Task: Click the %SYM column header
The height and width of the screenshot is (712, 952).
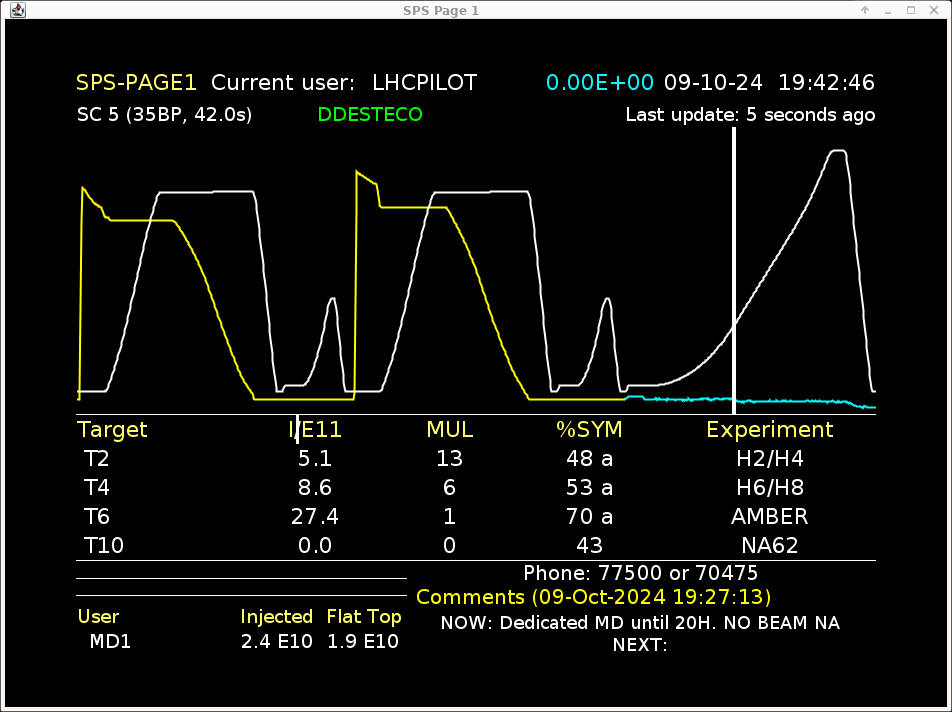Action: pos(589,430)
